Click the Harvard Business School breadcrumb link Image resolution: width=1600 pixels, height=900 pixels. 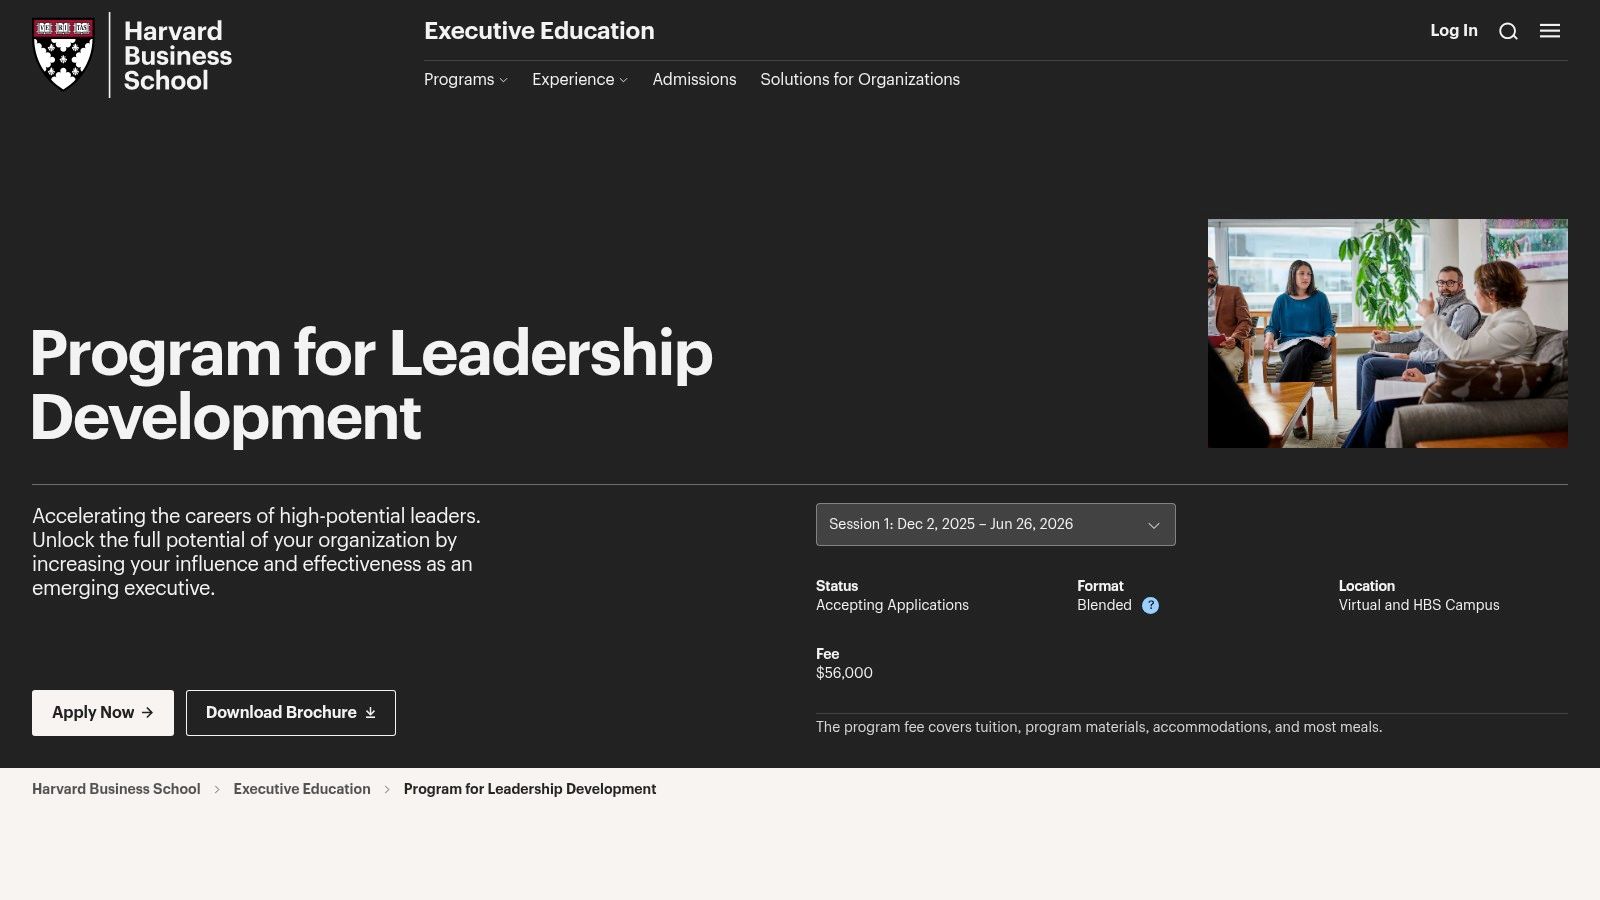click(116, 789)
